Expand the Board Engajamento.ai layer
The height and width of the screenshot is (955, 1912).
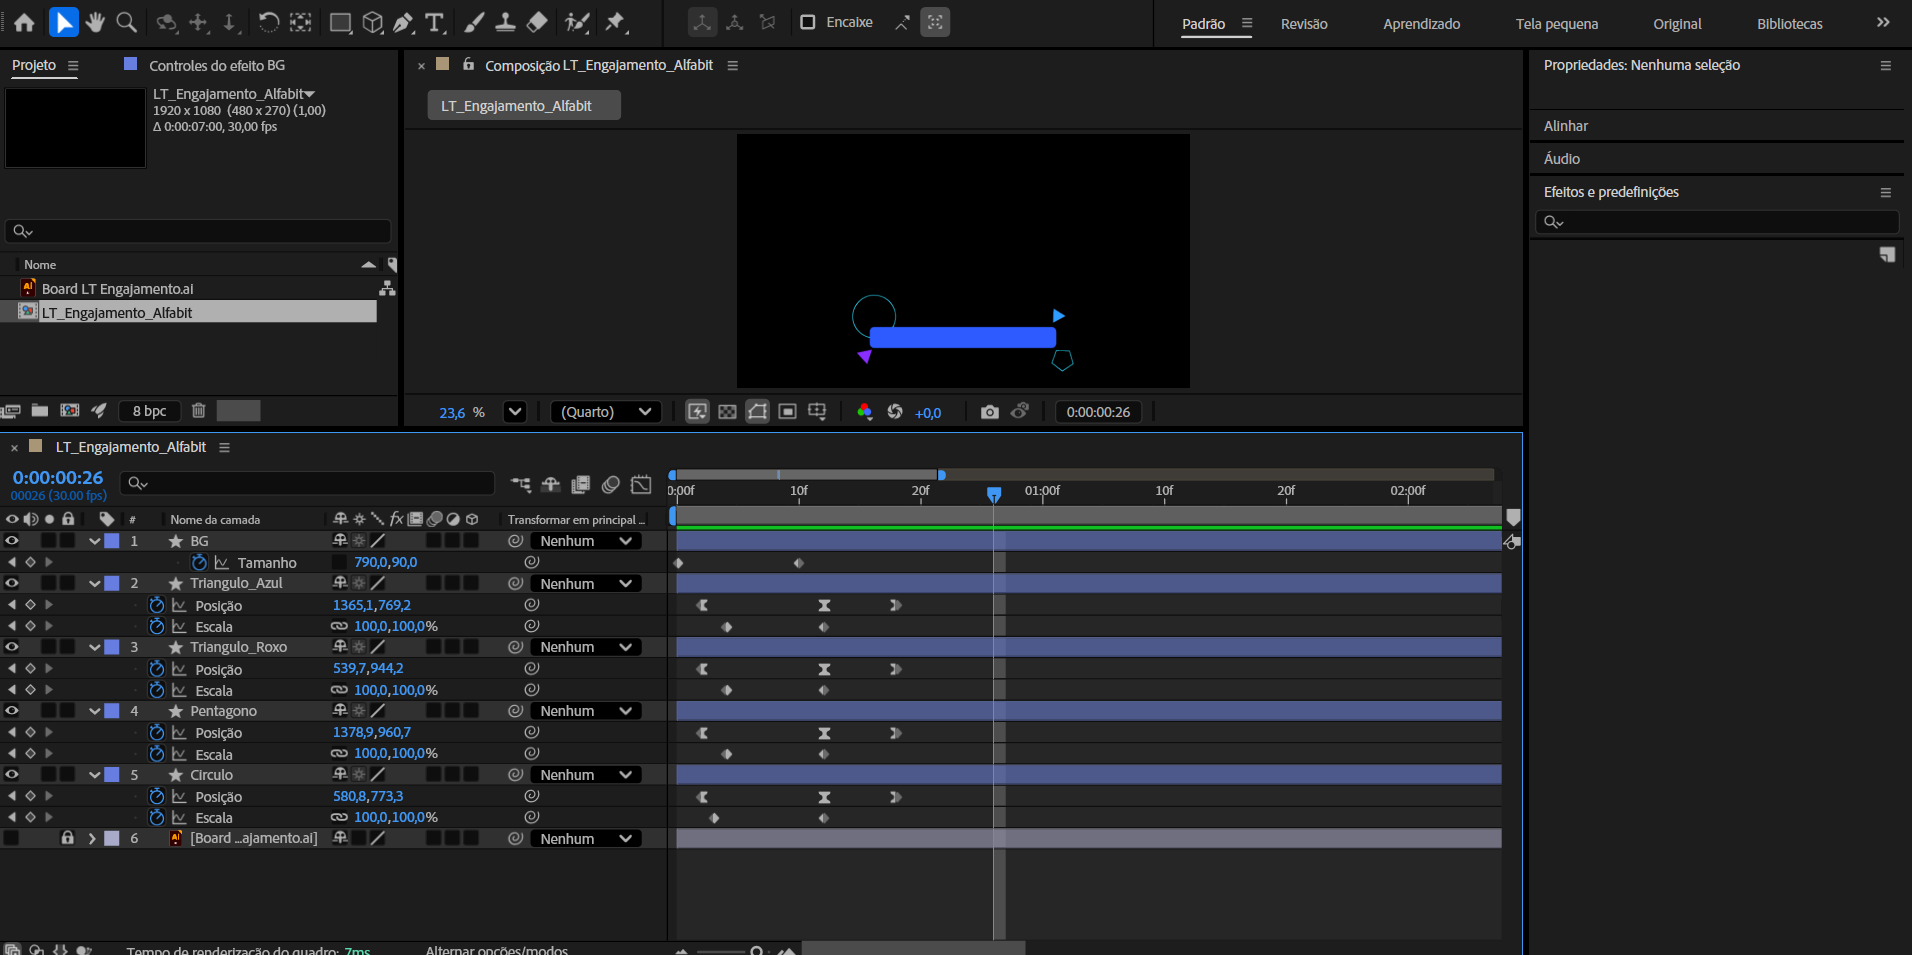pyautogui.click(x=92, y=839)
